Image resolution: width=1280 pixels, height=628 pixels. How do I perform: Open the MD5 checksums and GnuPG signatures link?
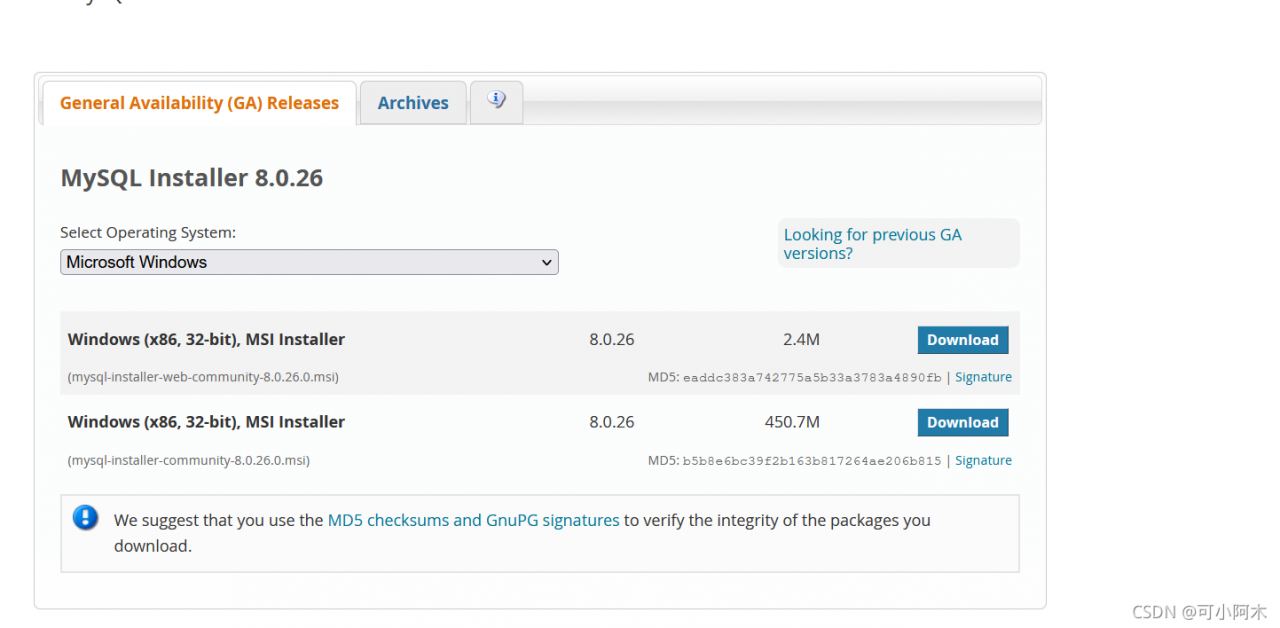tap(473, 520)
